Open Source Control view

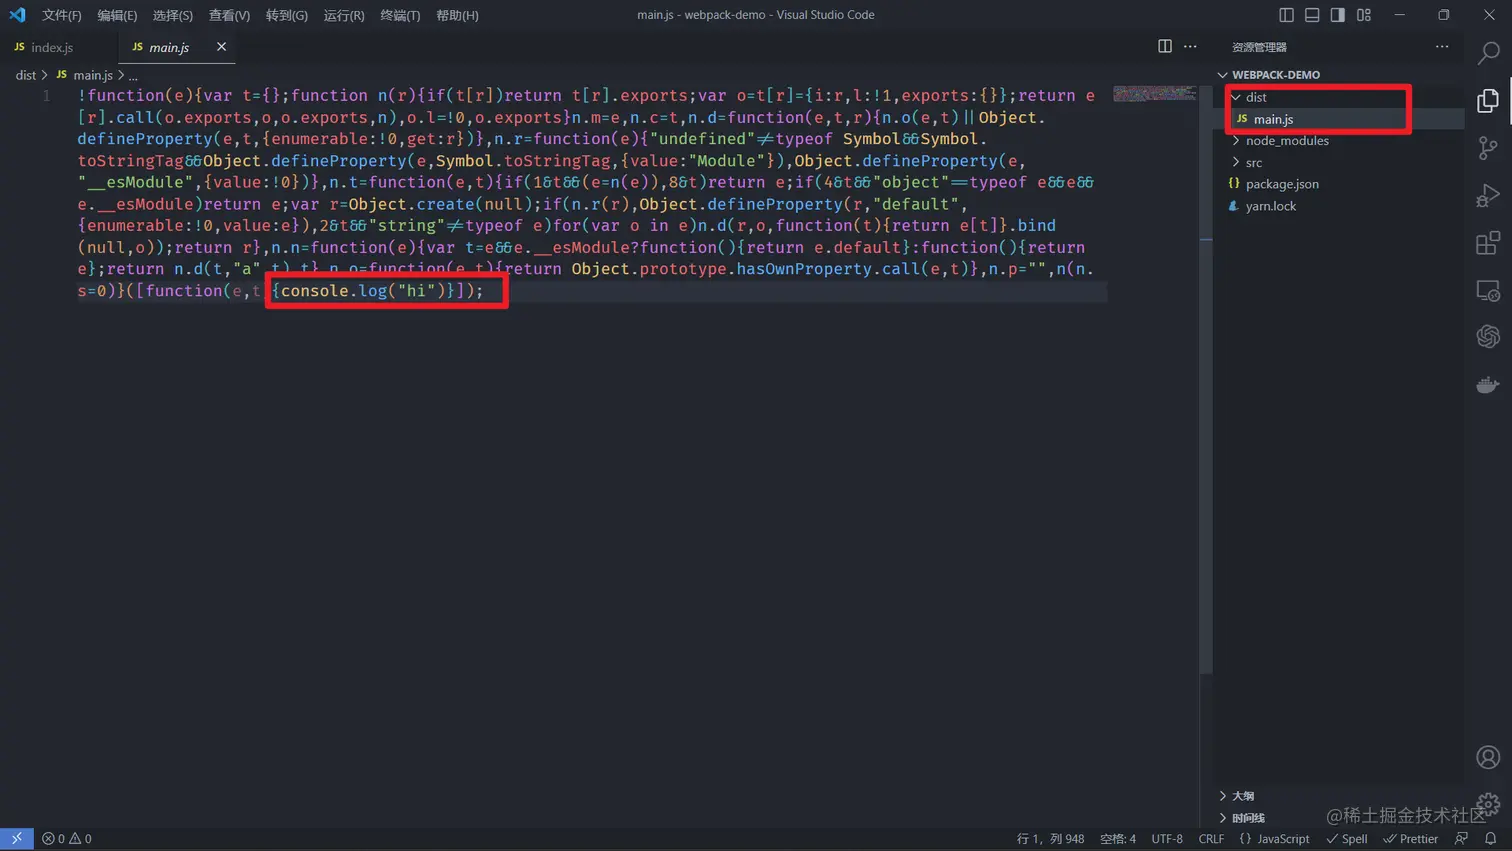pos(1488,148)
